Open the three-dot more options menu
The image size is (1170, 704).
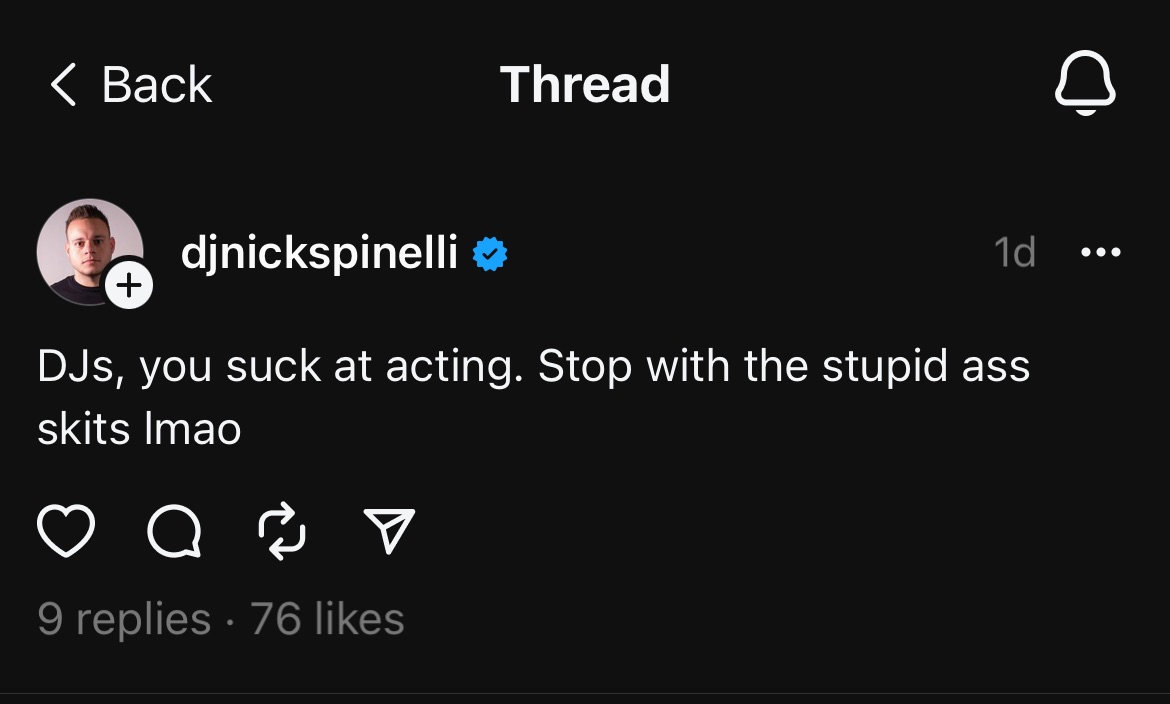tap(1101, 252)
